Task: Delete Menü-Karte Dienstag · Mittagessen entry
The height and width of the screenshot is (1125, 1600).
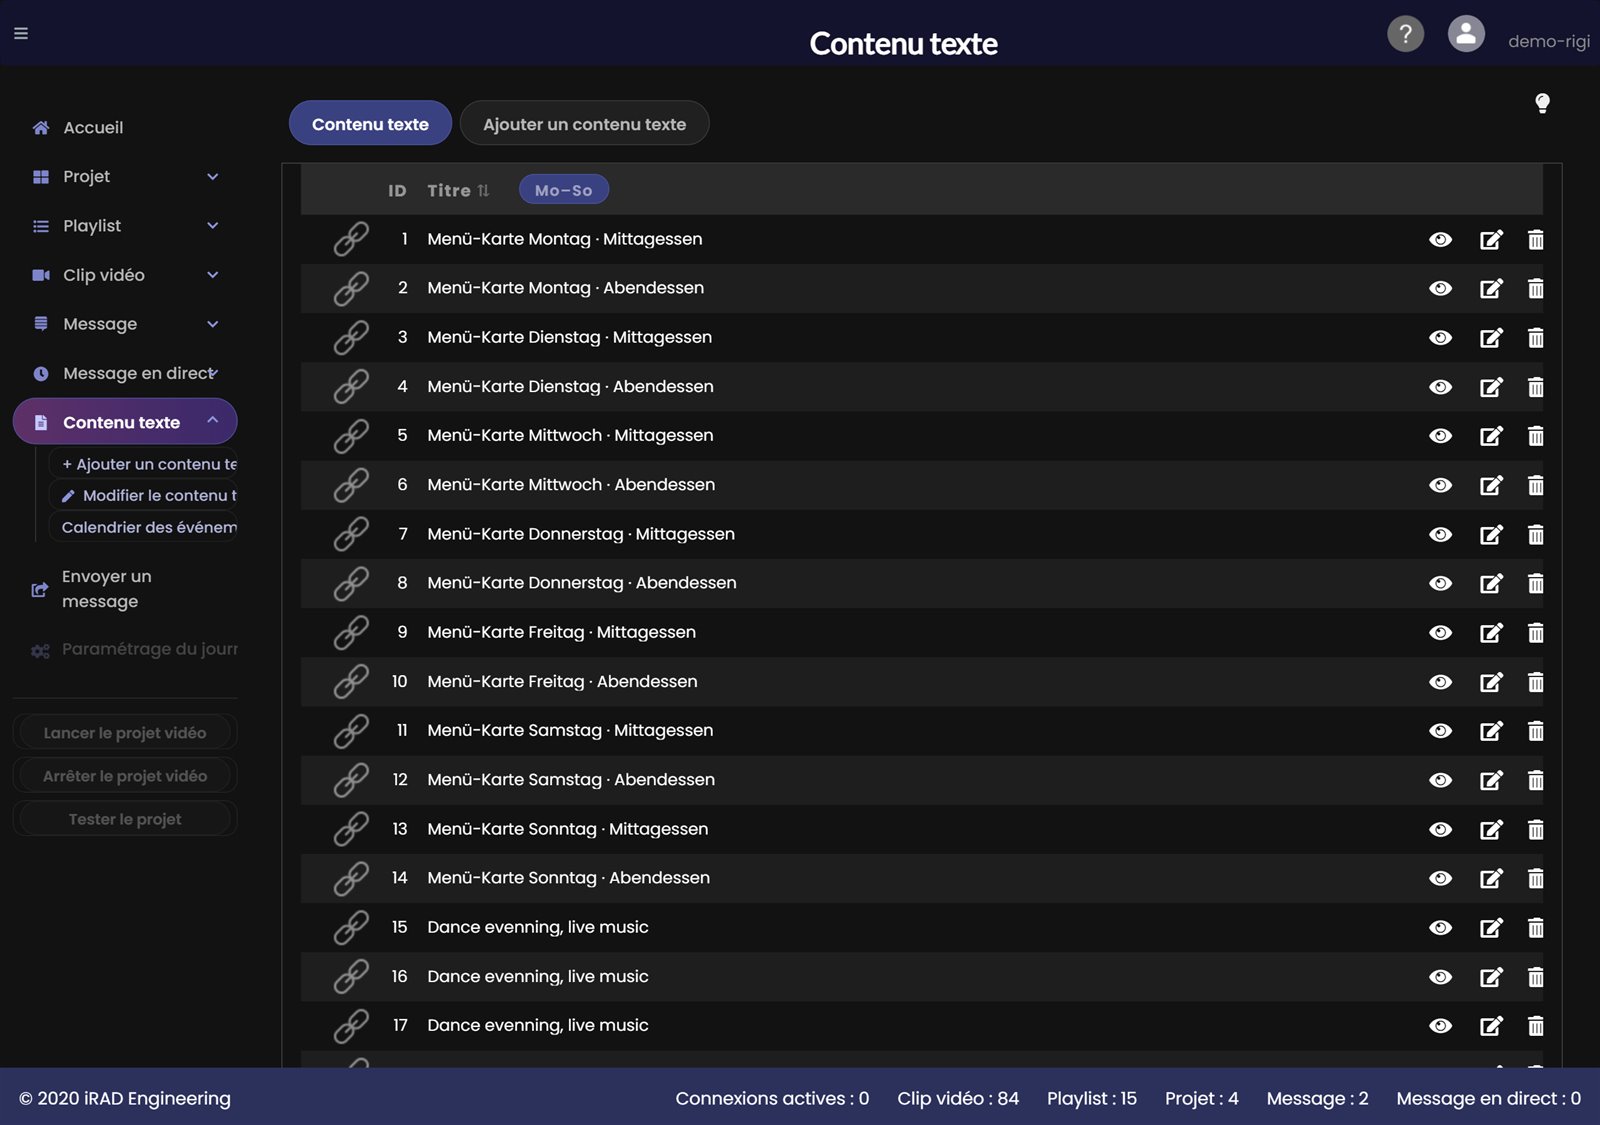Action: coord(1536,338)
